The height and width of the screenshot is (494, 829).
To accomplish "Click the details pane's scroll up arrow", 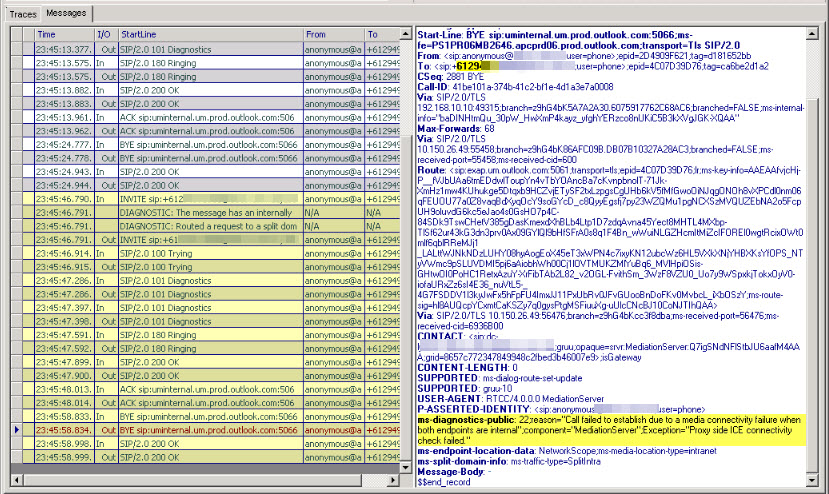I will point(812,34).
